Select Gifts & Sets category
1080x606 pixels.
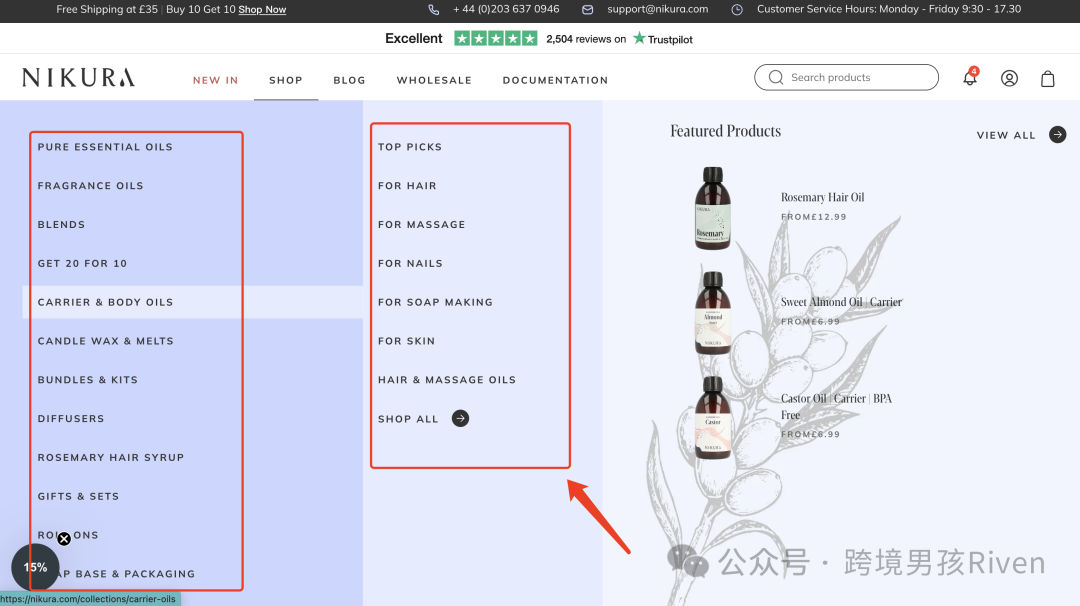[x=79, y=496]
